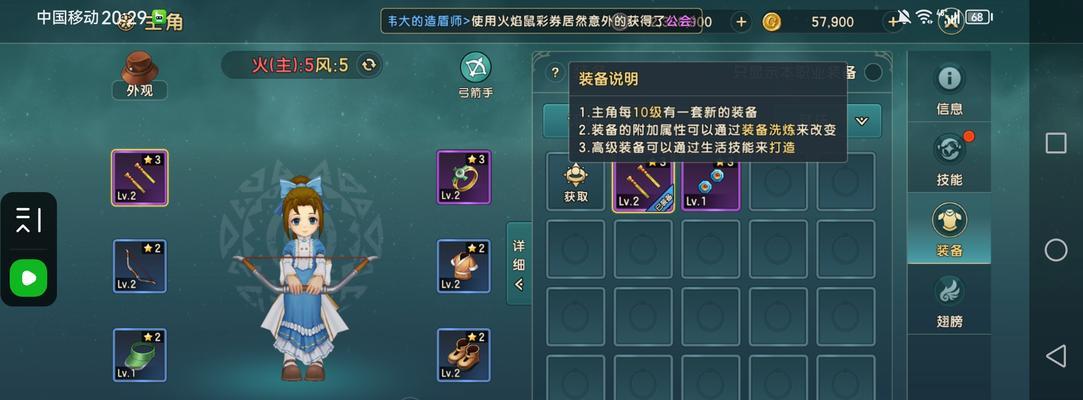Add gold coins with plus button
This screenshot has width=1083, height=400.
[x=893, y=22]
